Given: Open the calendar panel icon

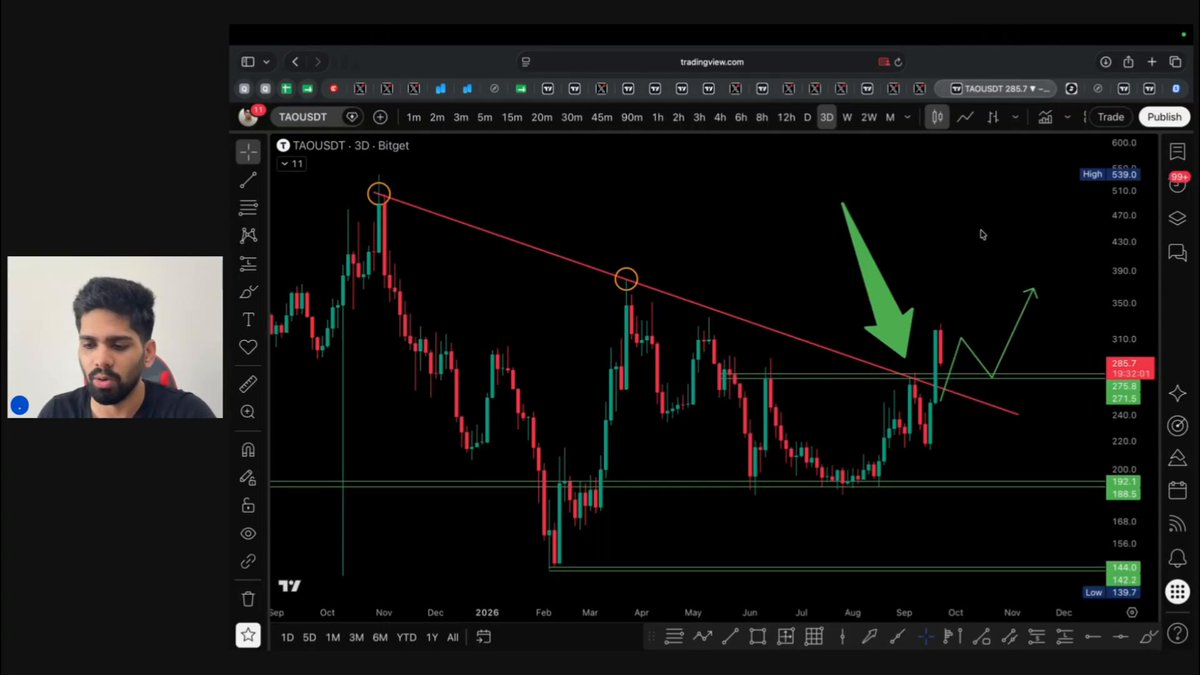Looking at the screenshot, I should pyautogui.click(x=1177, y=491).
